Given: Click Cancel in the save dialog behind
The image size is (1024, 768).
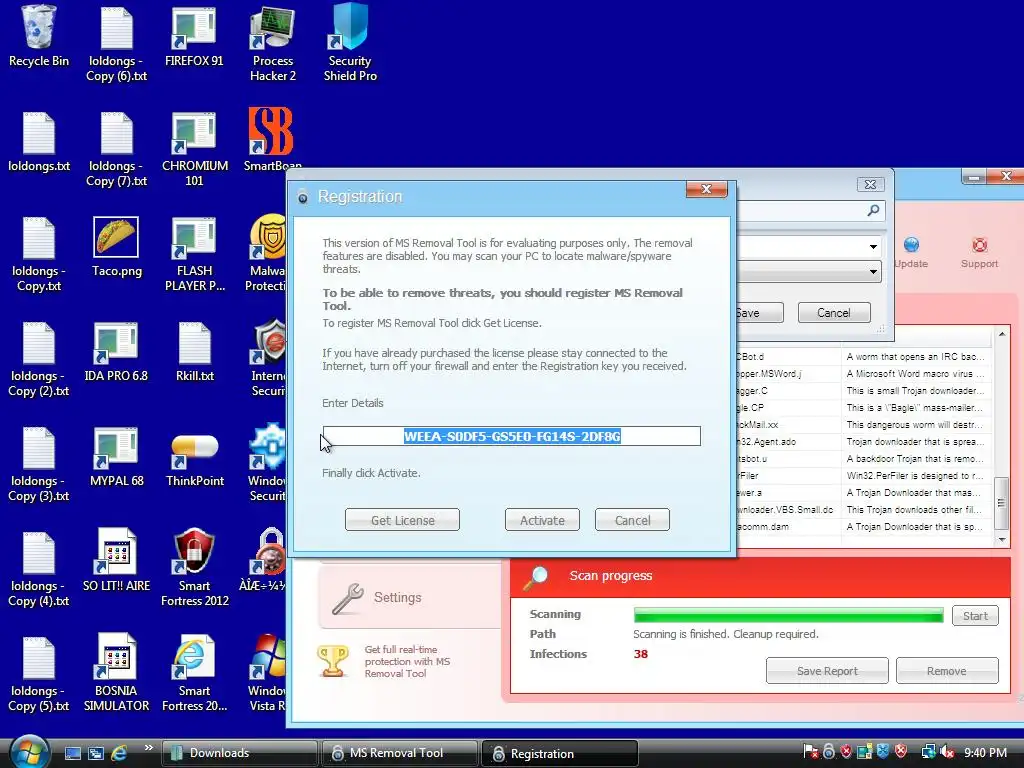Looking at the screenshot, I should [834, 313].
